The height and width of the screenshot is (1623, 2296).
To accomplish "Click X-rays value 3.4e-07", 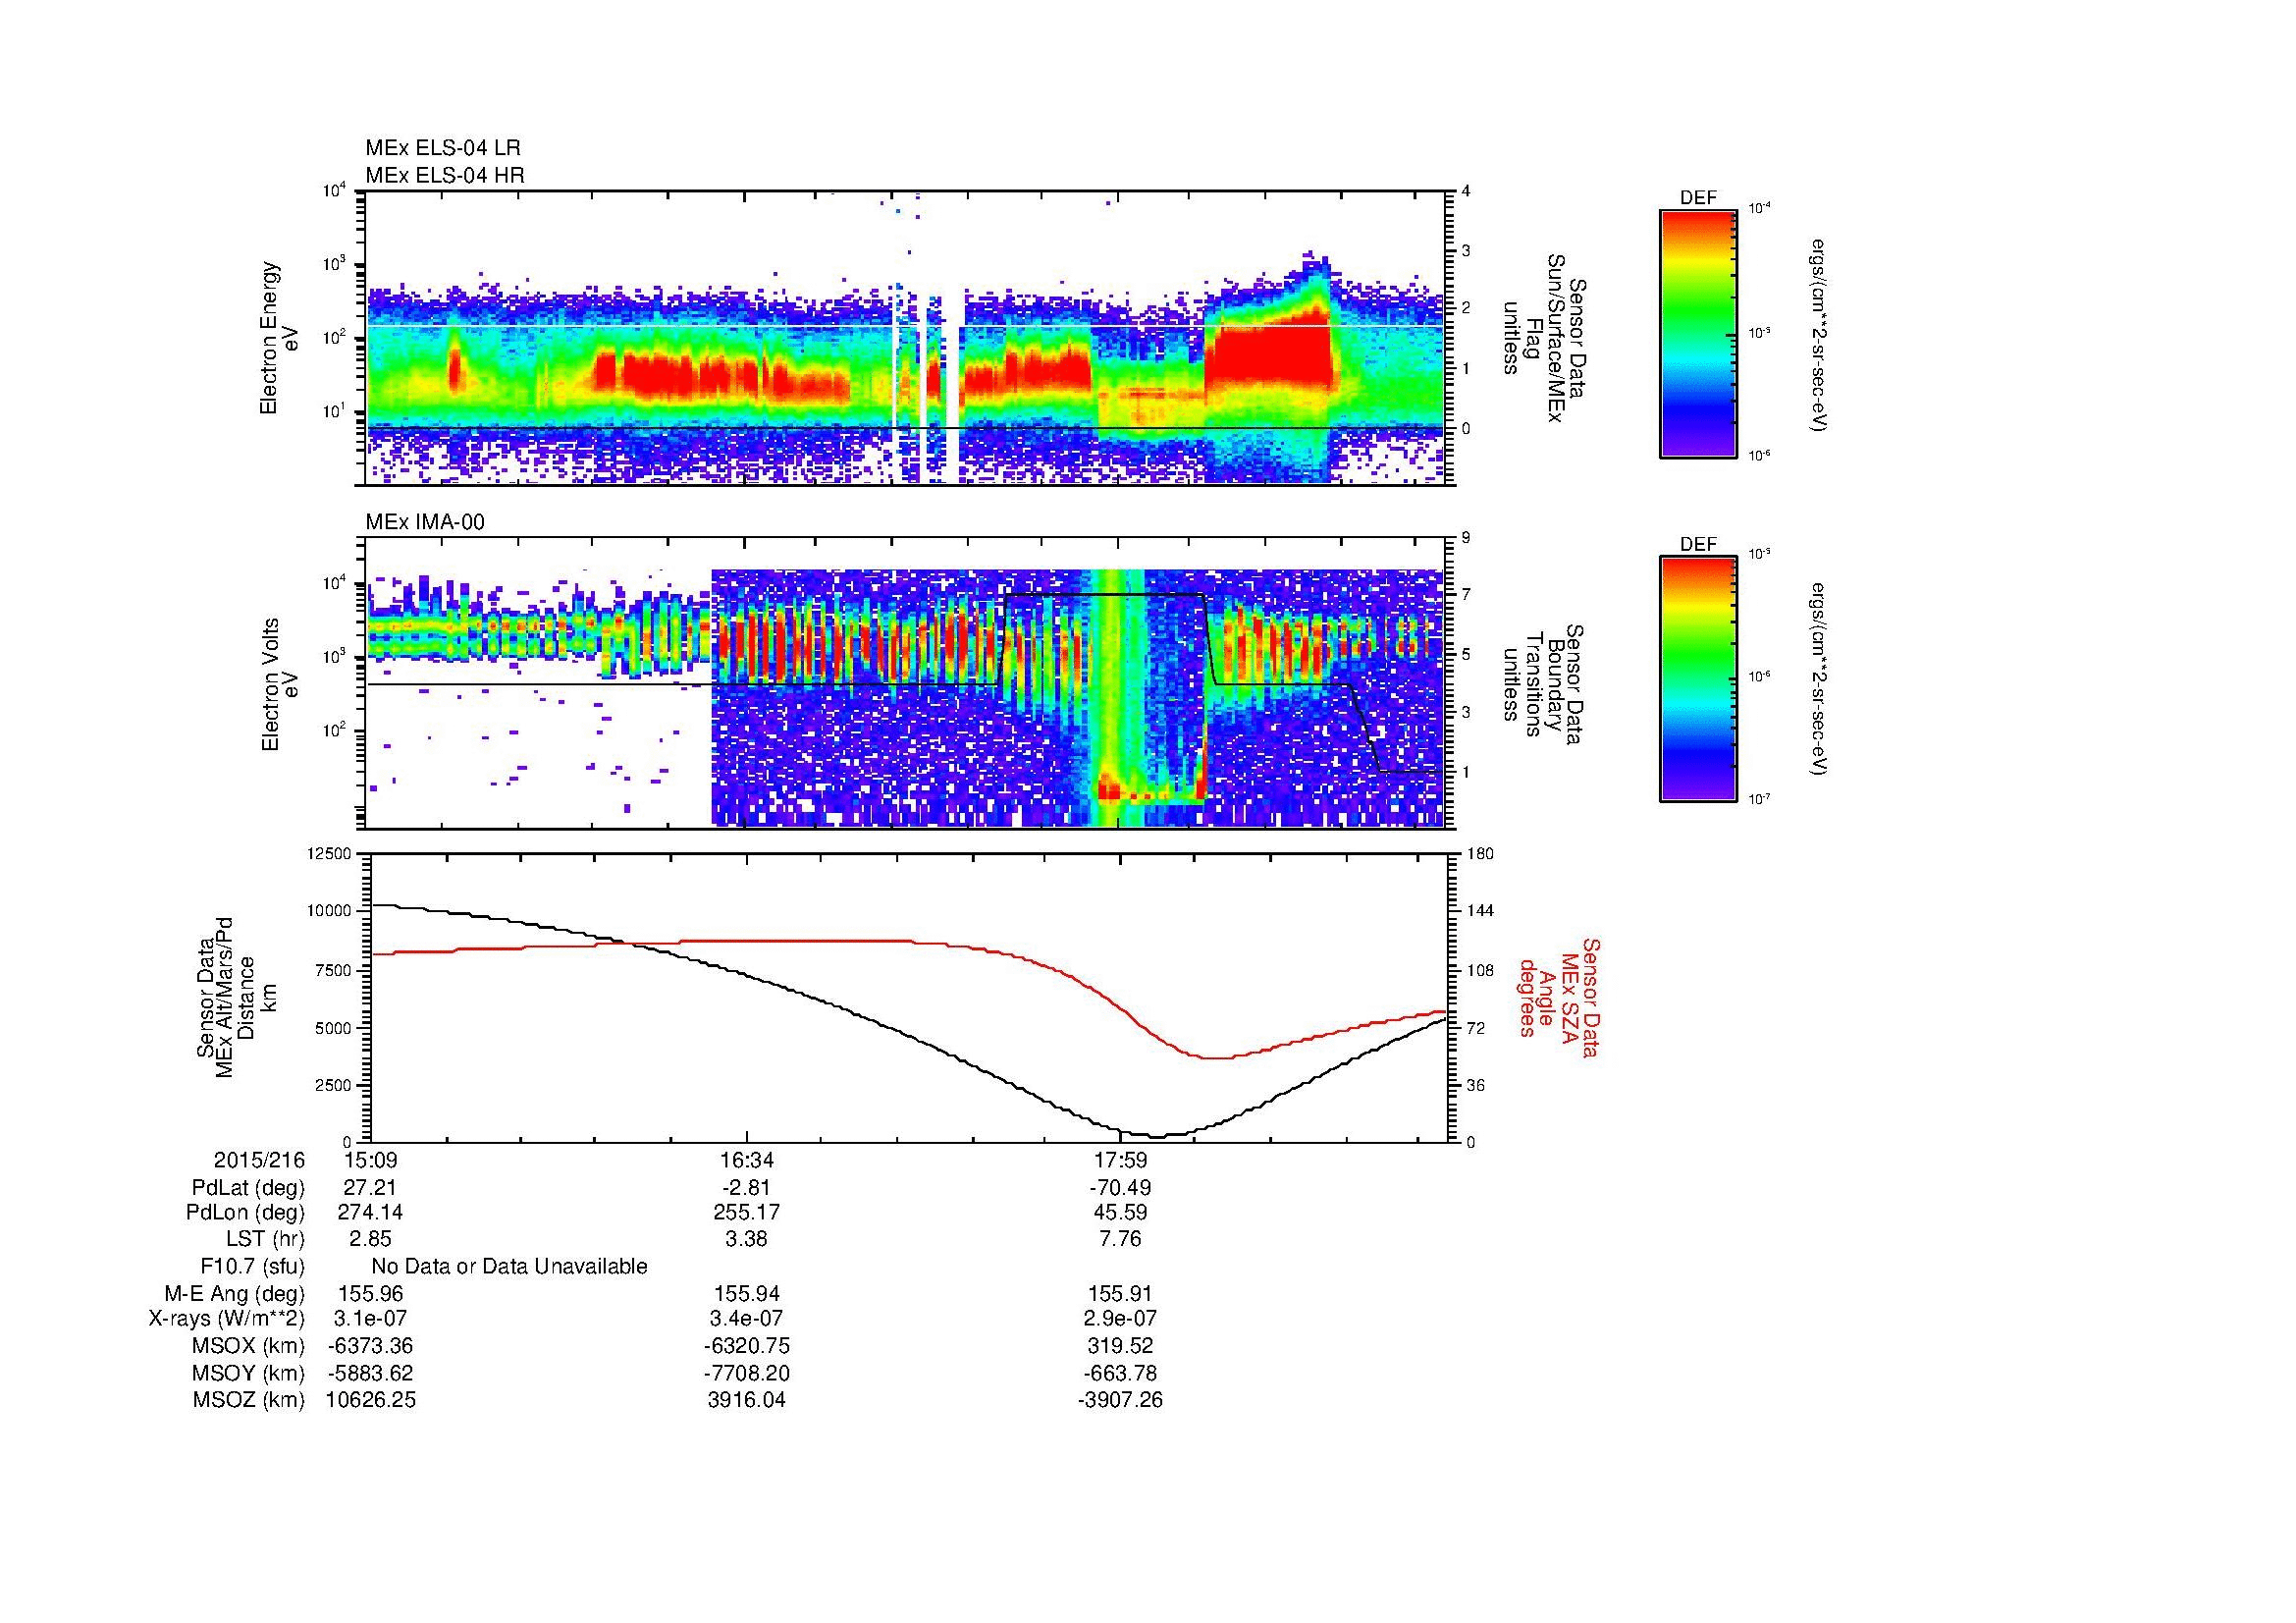I will [746, 1319].
